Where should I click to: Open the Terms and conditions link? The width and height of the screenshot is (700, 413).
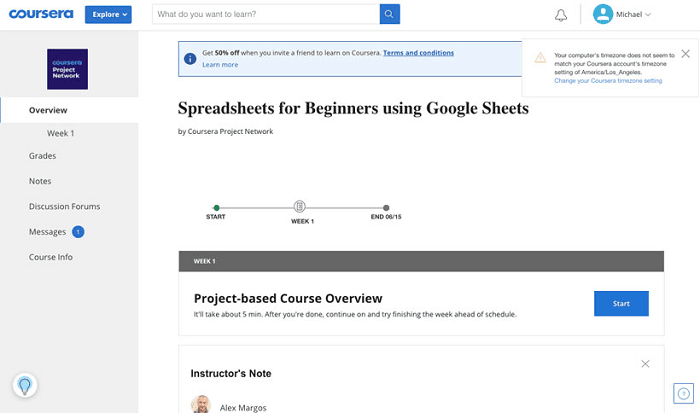click(418, 53)
